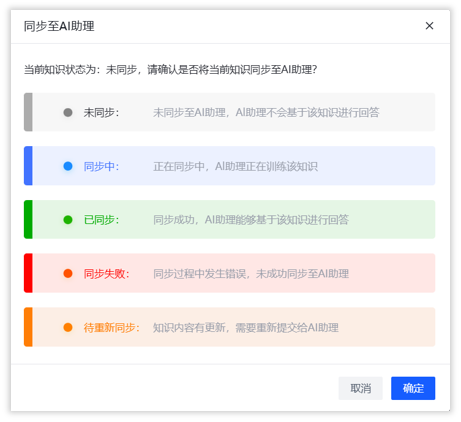Click the red-orange dot beside 同步失败
Screen dimensions: 461x422
68,274
